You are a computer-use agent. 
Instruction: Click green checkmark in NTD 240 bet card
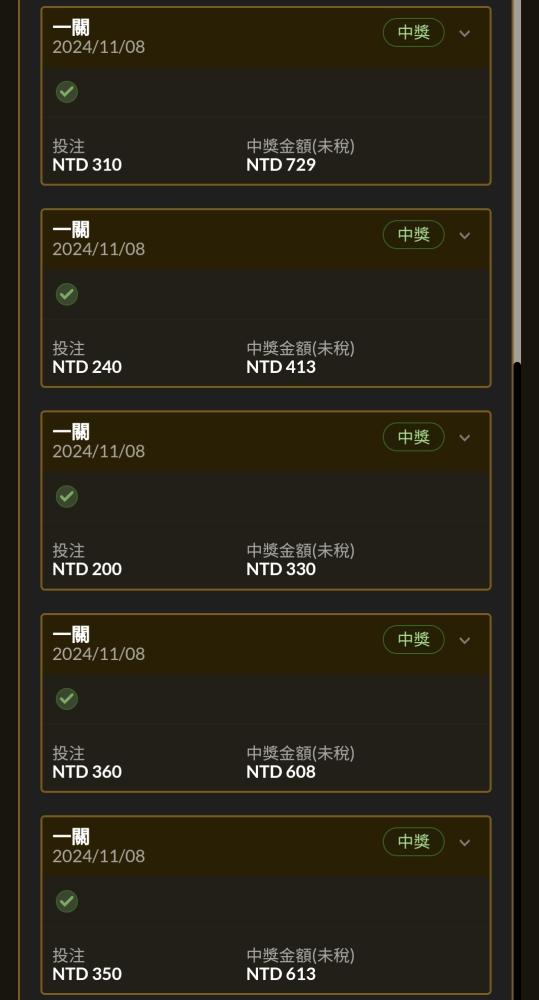(x=67, y=295)
